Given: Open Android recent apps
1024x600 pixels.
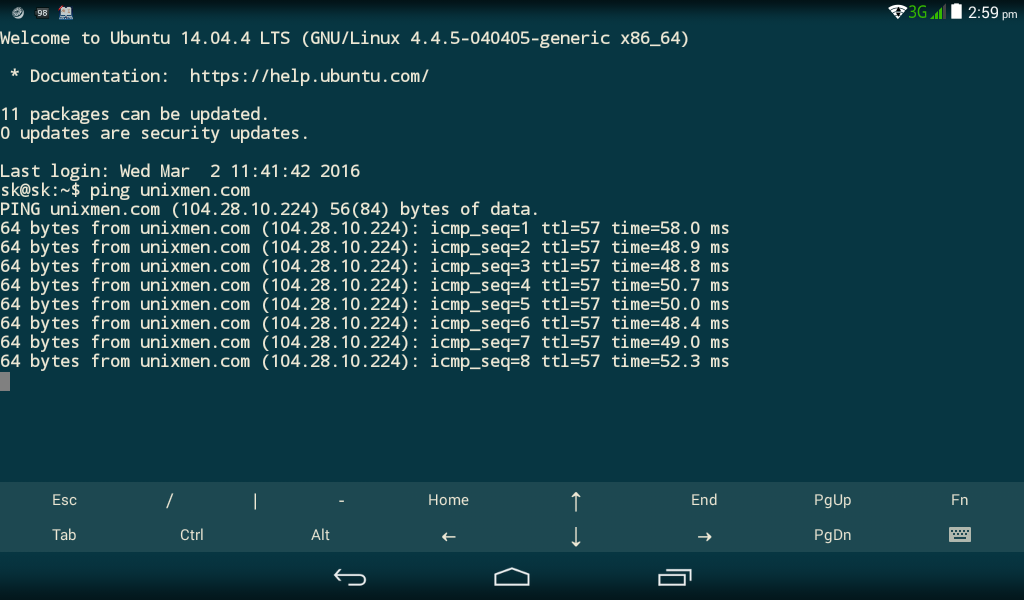Looking at the screenshot, I should coord(675,577).
